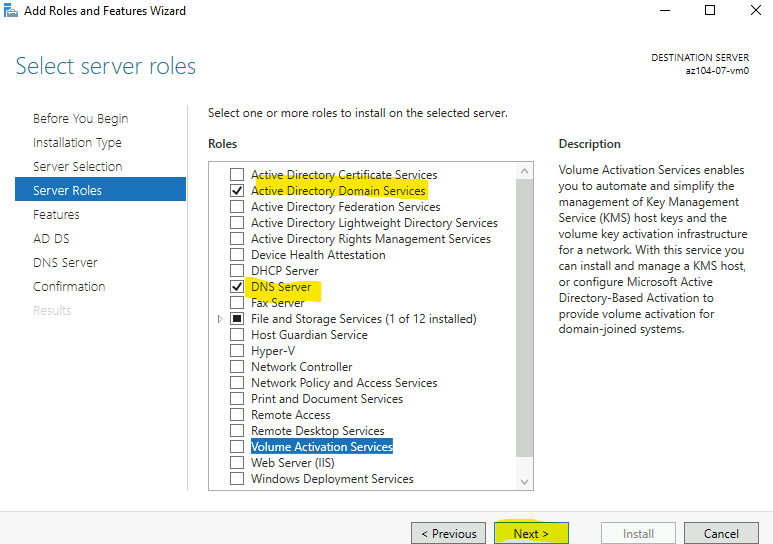Minimize the wizard window
Image resolution: width=773 pixels, height=544 pixels.
[x=665, y=10]
